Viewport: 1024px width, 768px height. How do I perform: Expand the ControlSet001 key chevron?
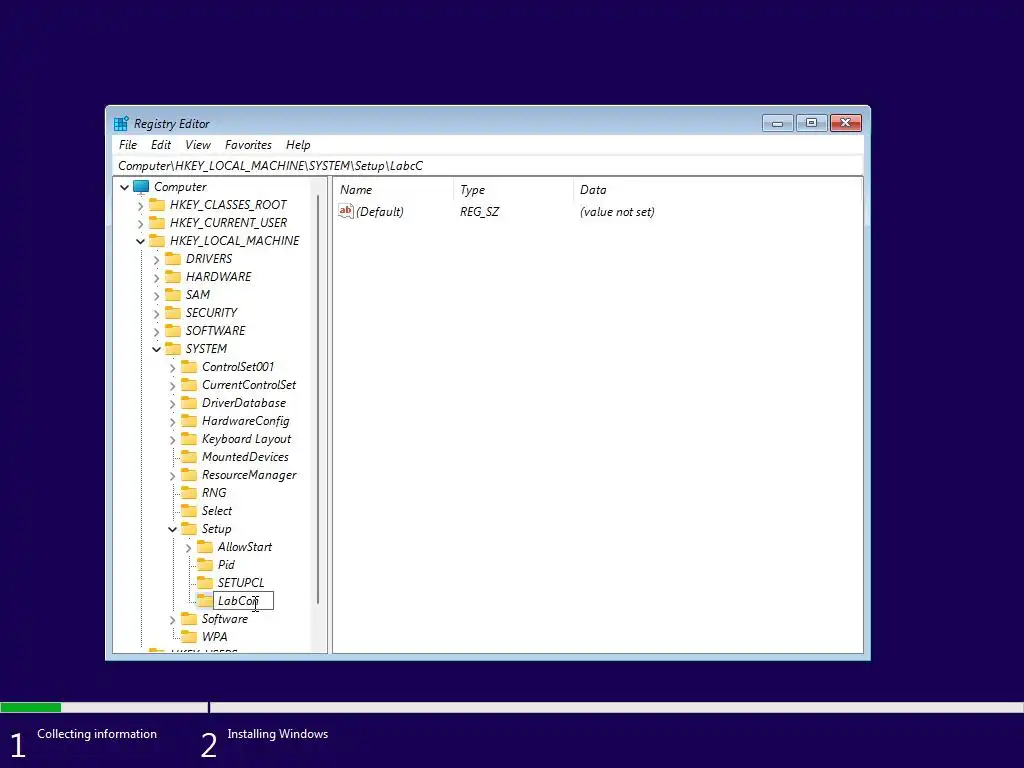[172, 368]
